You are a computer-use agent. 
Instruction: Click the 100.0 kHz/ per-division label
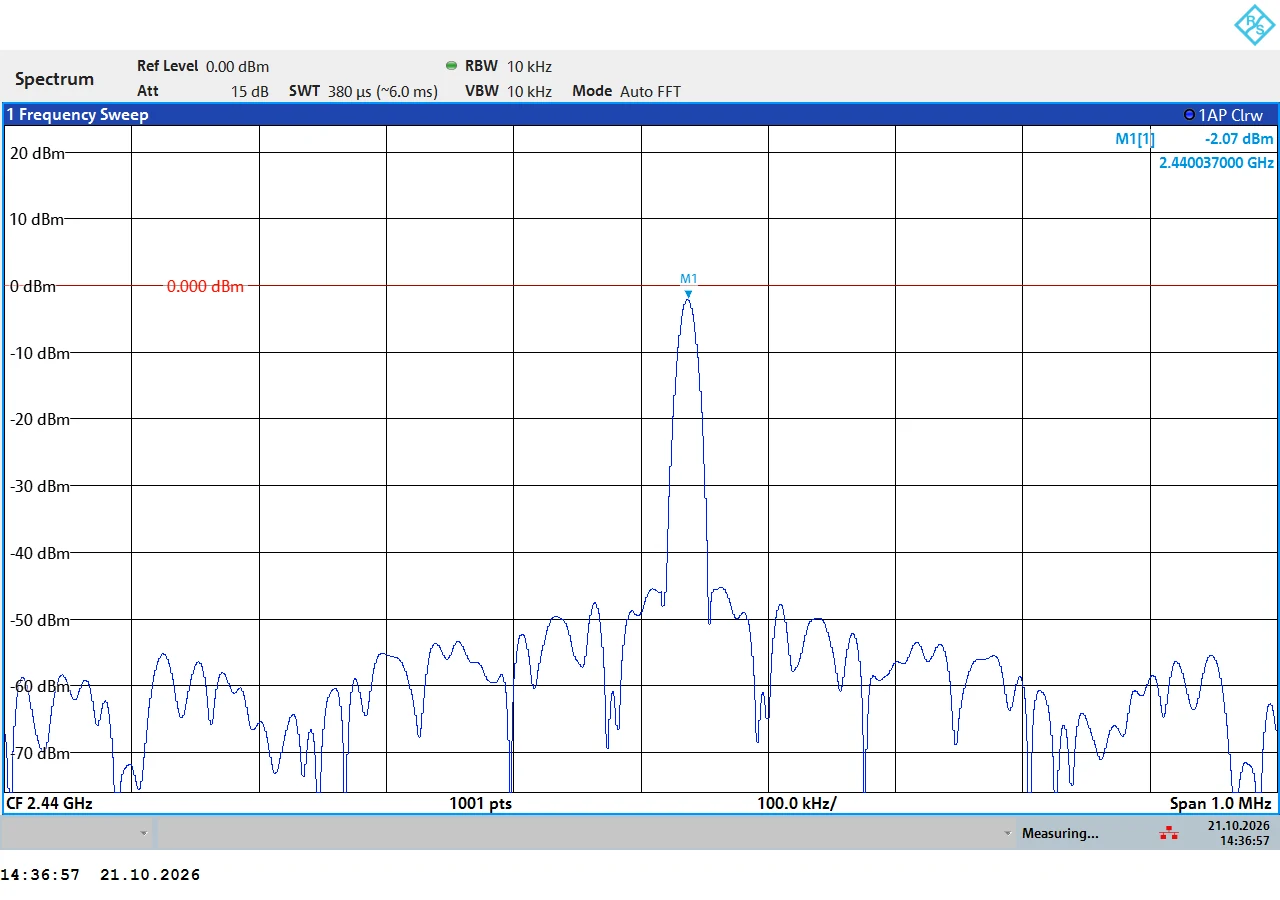pyautogui.click(x=796, y=803)
